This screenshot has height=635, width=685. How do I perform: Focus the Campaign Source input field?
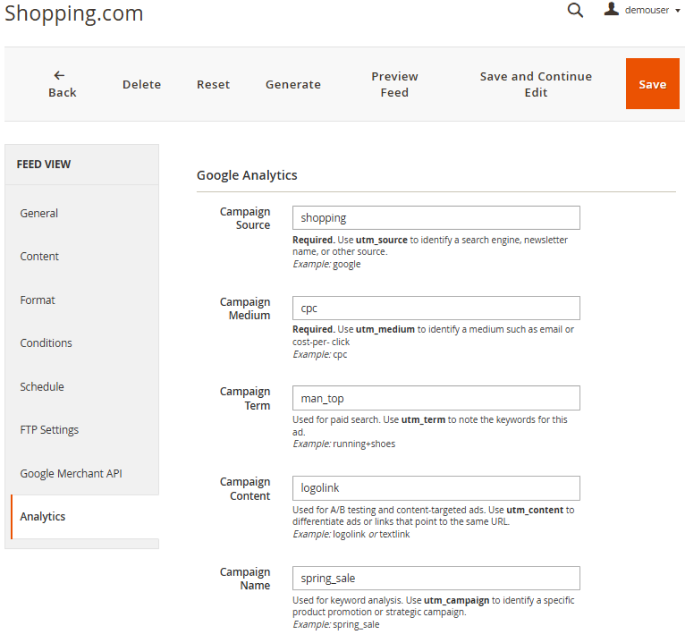pos(436,217)
